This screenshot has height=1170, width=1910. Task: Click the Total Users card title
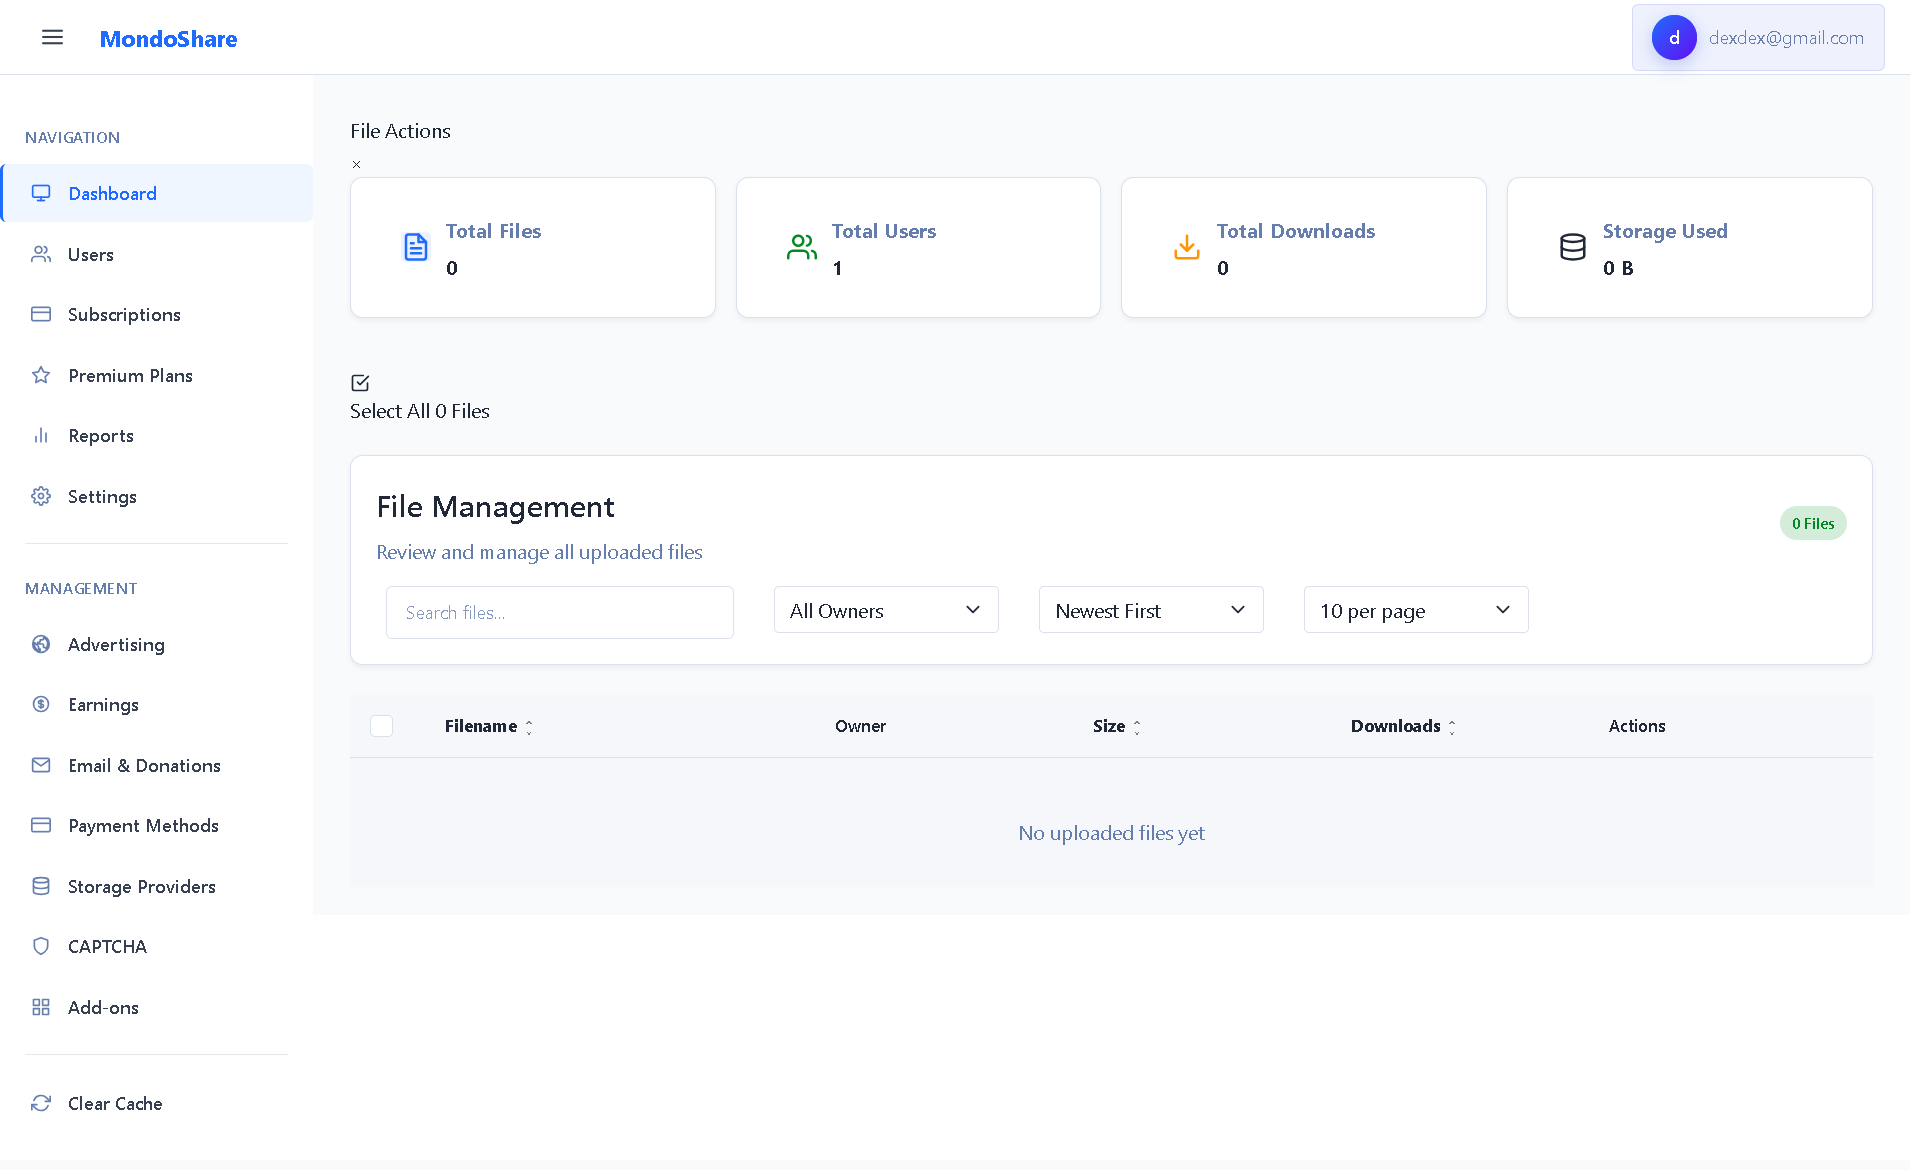(x=884, y=231)
